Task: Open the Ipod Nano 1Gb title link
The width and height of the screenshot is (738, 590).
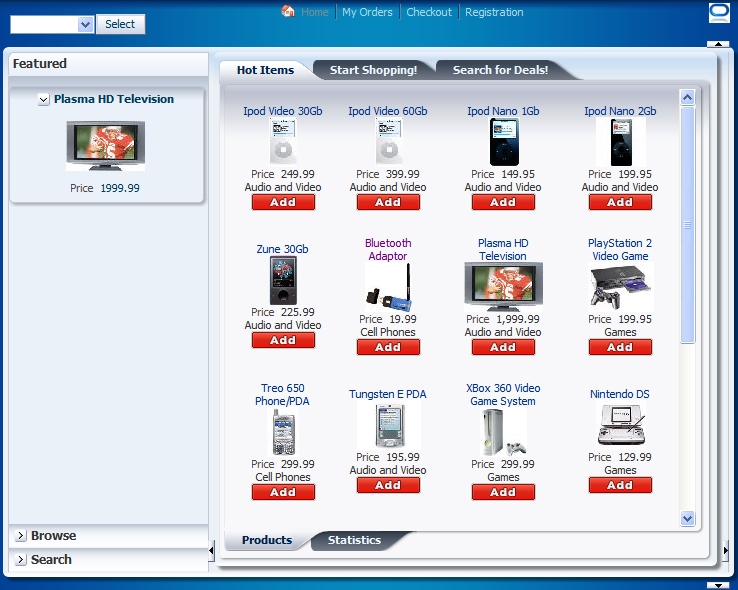Action: (x=503, y=112)
